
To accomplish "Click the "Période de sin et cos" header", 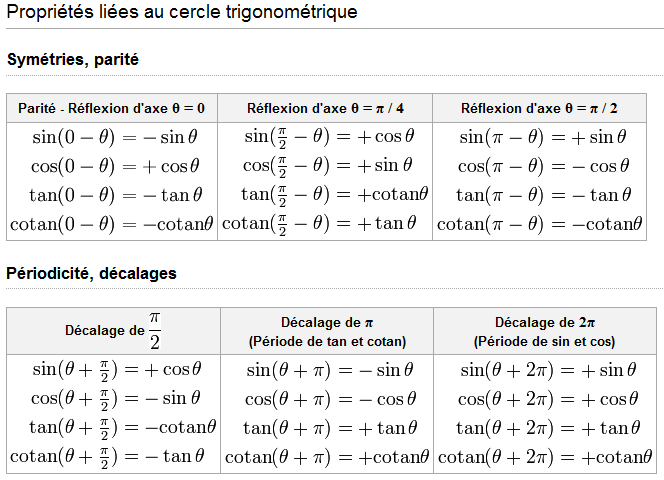I will click(x=545, y=341).
